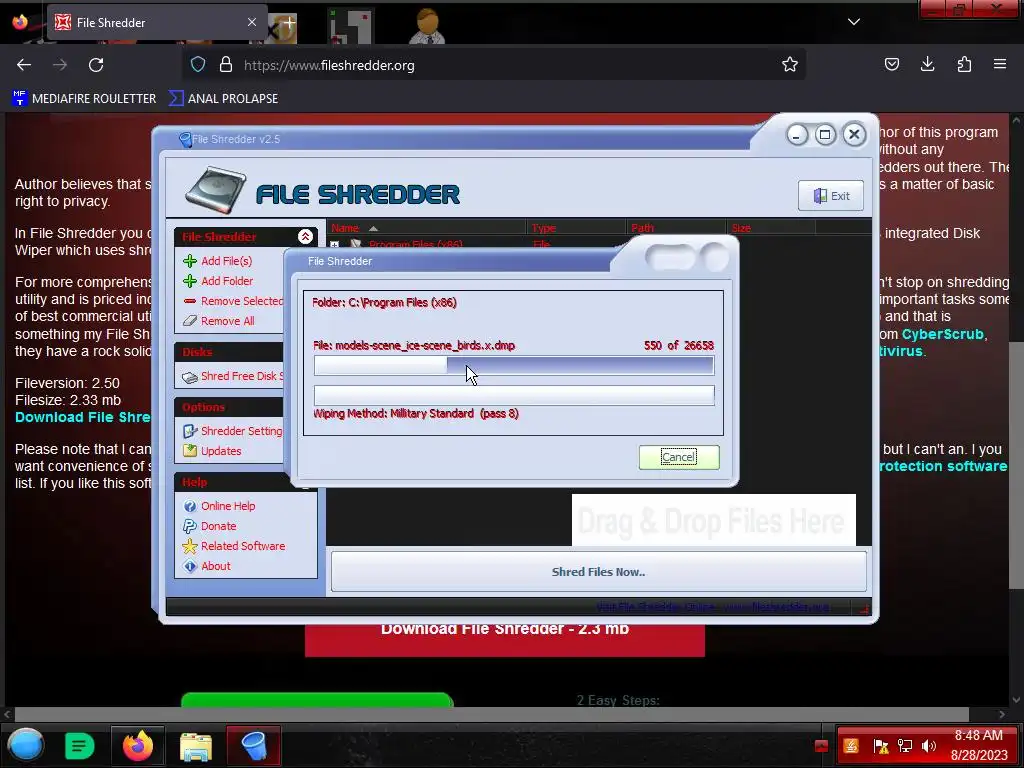Click the CyberScrub link on the webpage
The image size is (1024, 768).
[942, 334]
